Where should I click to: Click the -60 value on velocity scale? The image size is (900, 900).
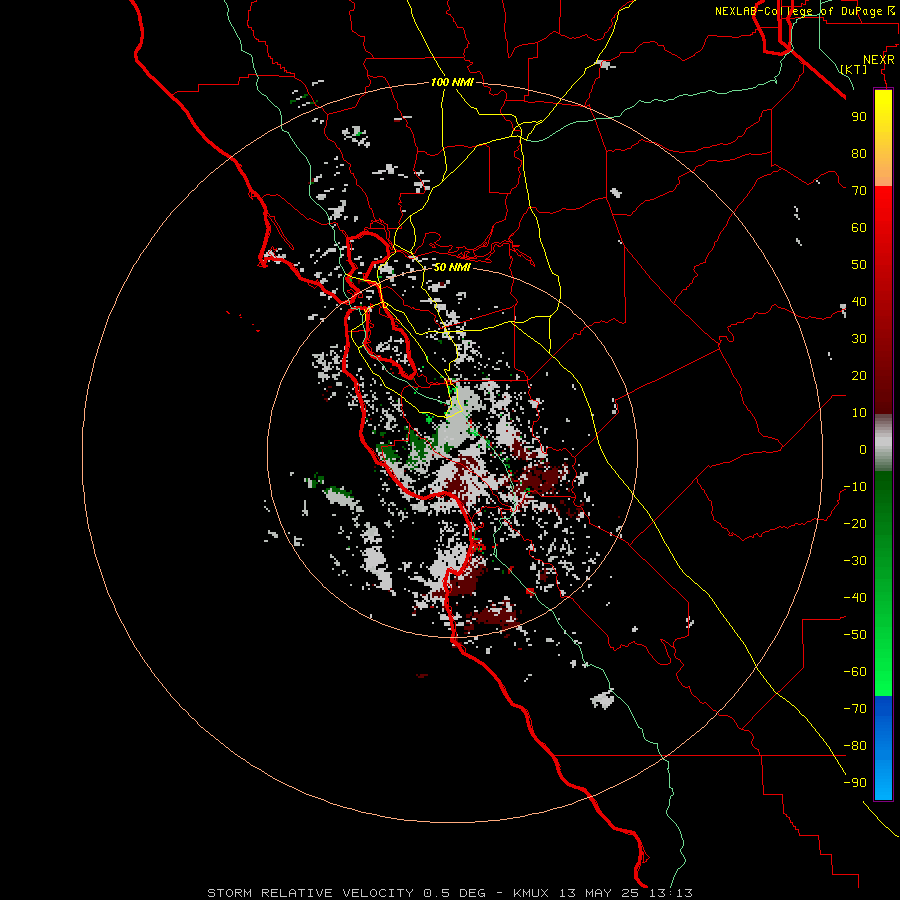click(x=855, y=672)
